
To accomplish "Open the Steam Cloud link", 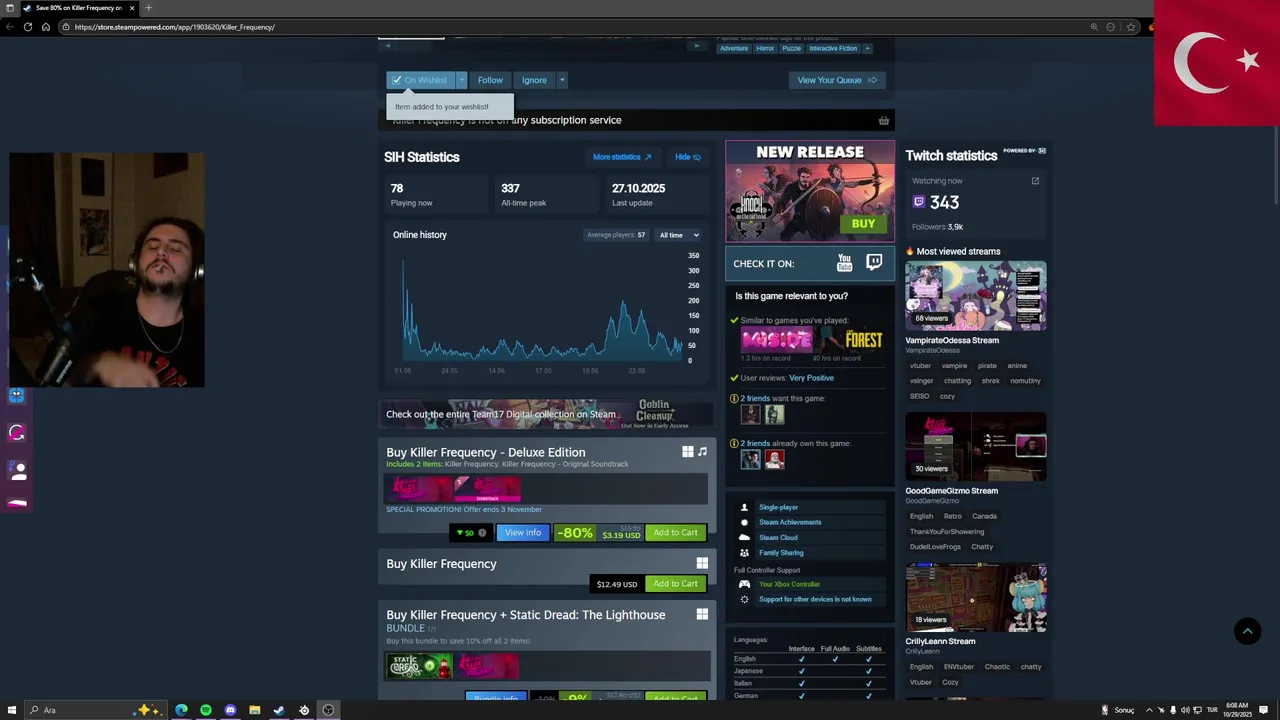I will (x=778, y=537).
